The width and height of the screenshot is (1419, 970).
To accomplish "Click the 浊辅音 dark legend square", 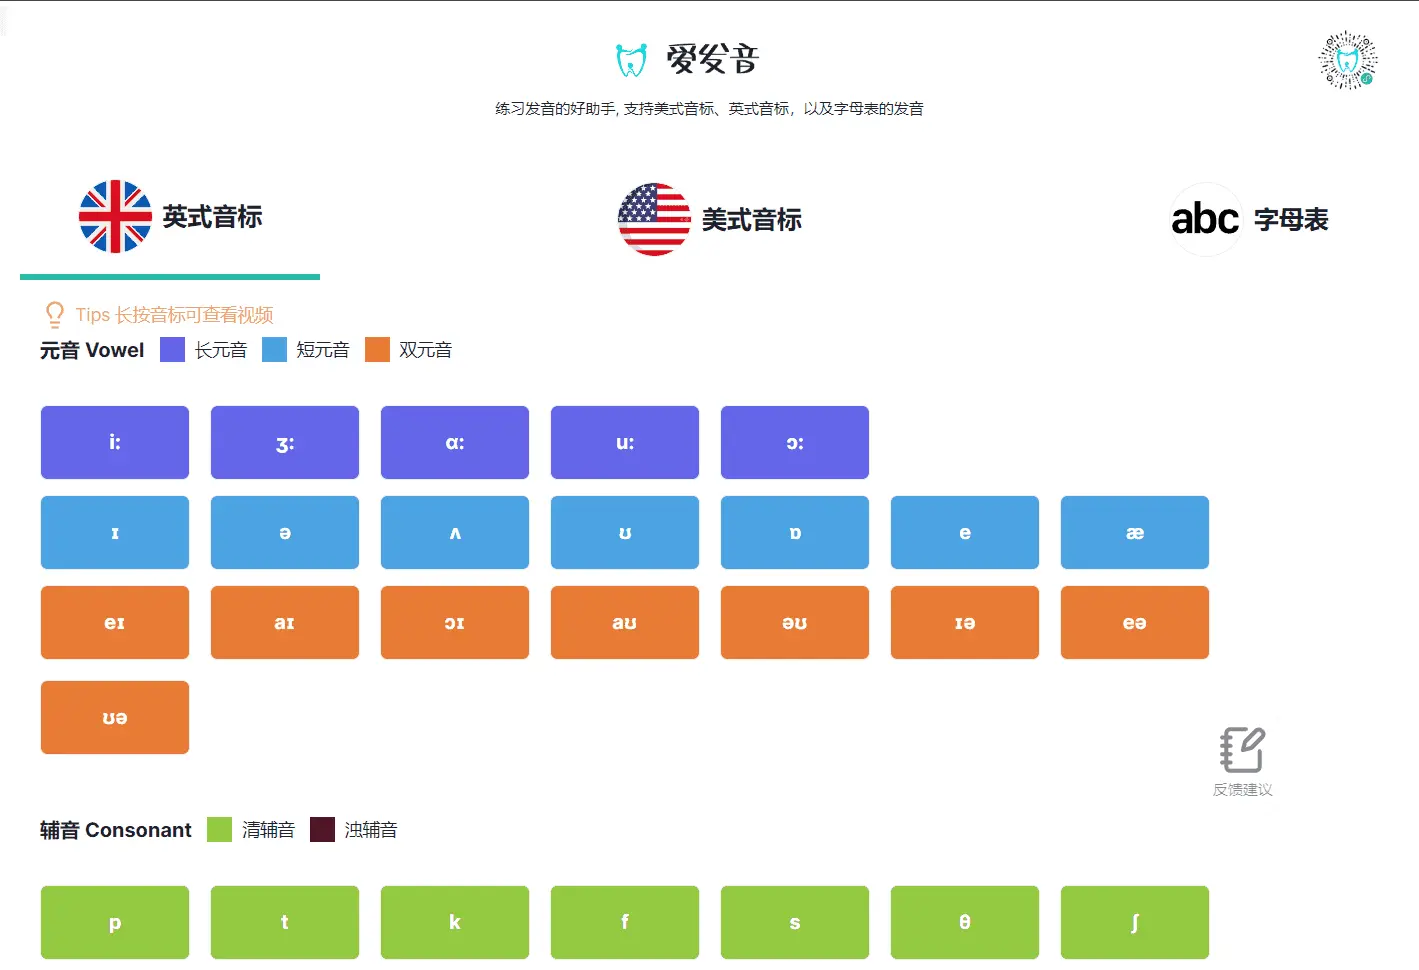I will pos(321,829).
